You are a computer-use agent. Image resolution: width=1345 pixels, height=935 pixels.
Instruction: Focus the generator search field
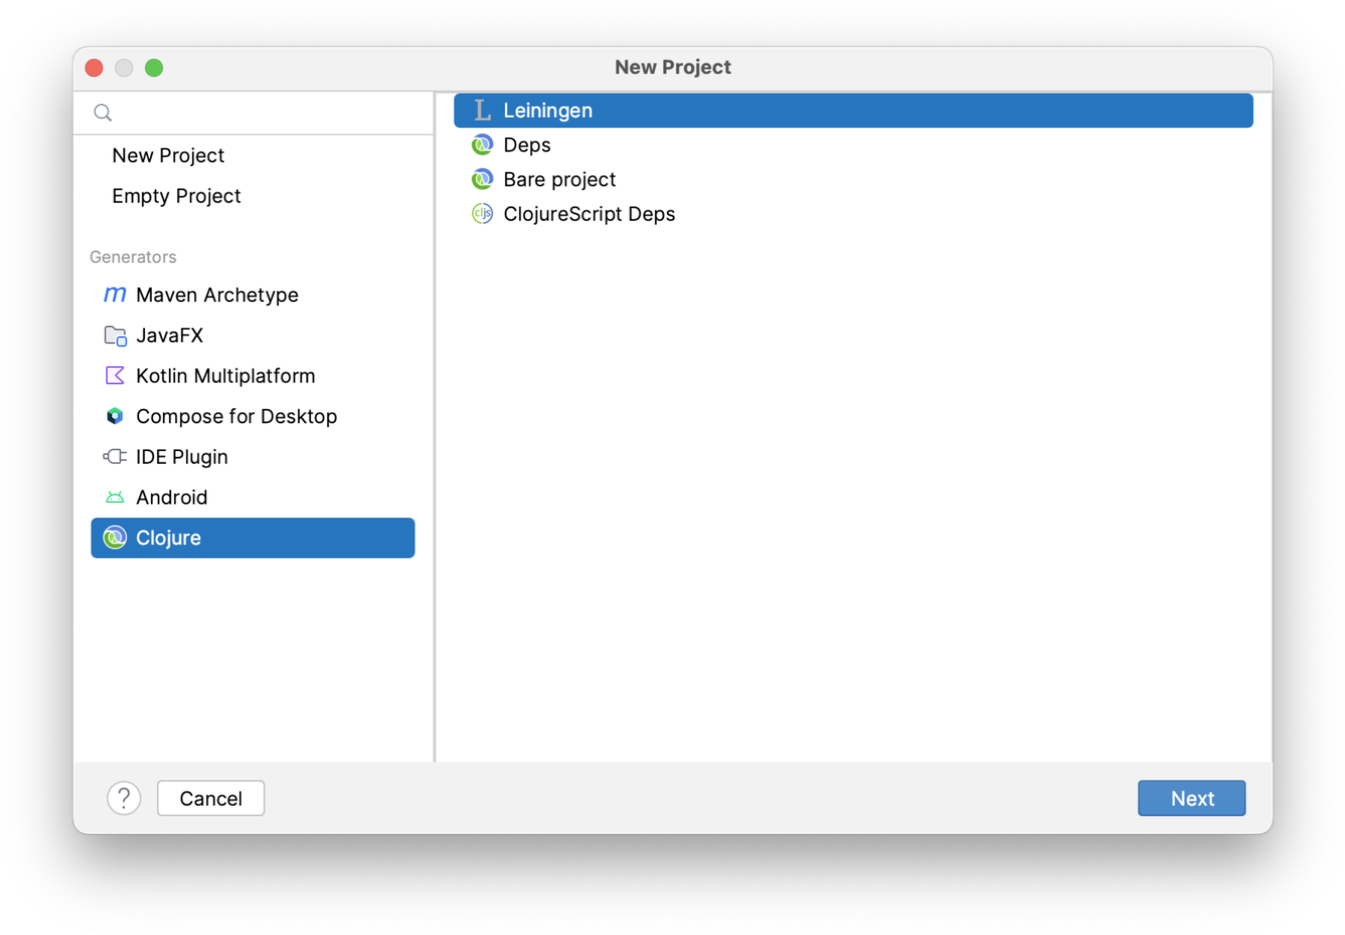pyautogui.click(x=253, y=113)
